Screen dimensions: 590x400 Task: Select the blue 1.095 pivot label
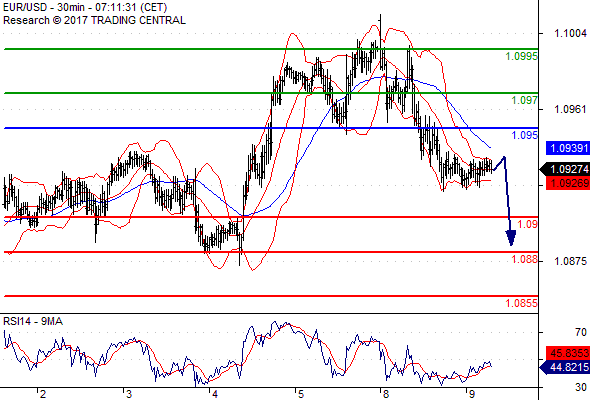coord(525,135)
